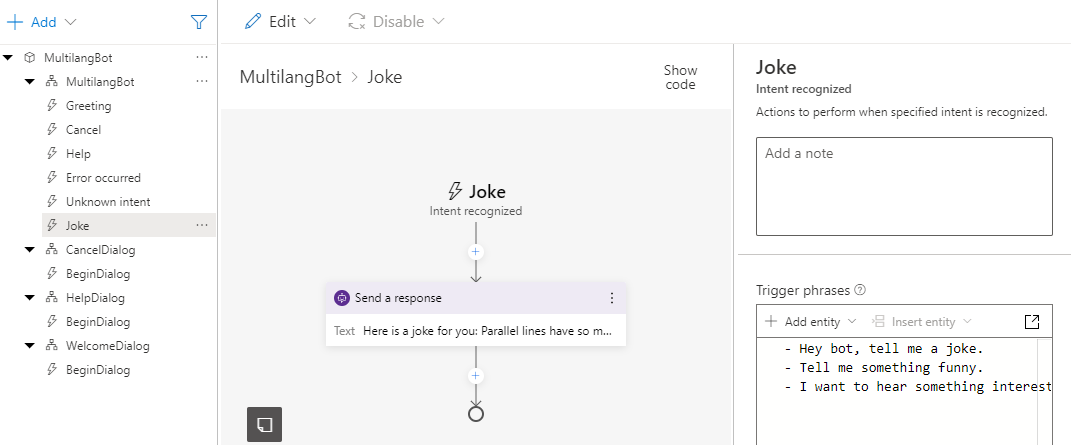Open the Edit dropdown menu
This screenshot has height=445, width=1071.
point(280,21)
